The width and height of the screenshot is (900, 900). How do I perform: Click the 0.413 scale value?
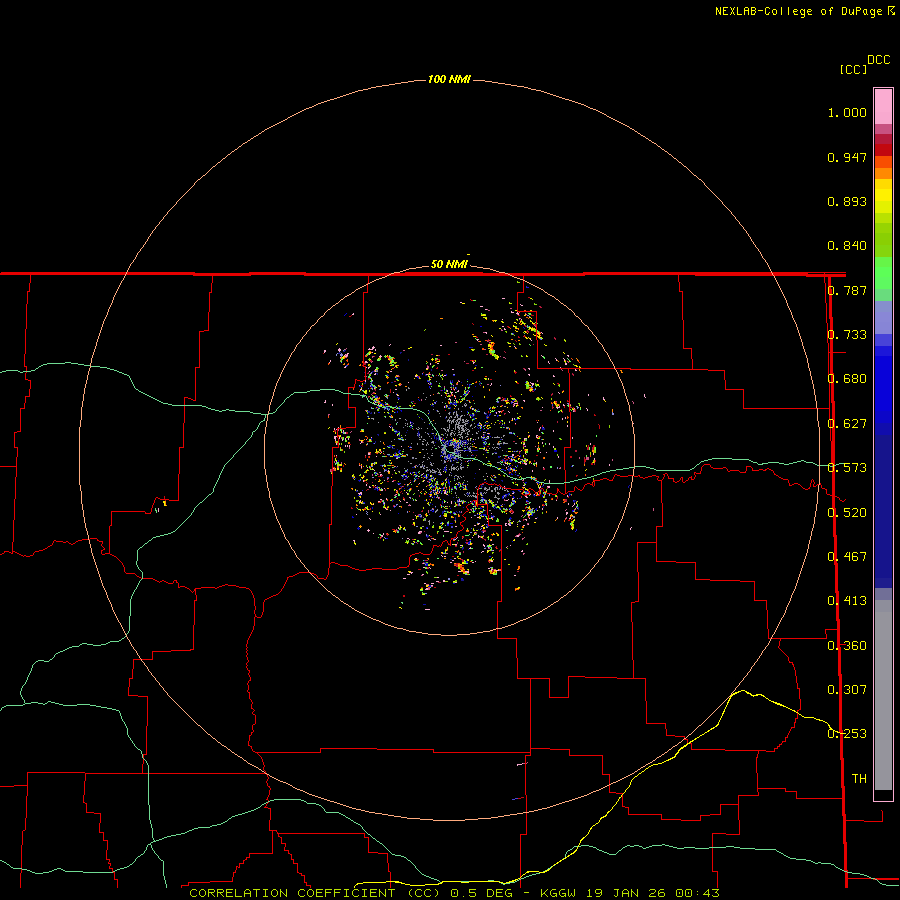847,601
